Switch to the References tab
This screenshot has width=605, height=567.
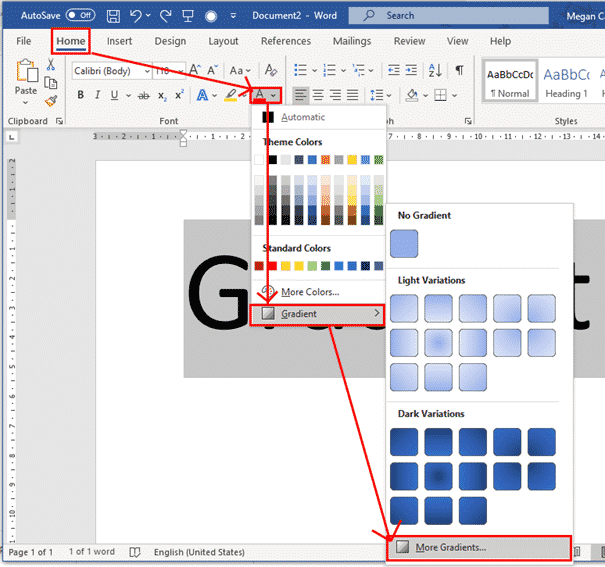tap(286, 41)
